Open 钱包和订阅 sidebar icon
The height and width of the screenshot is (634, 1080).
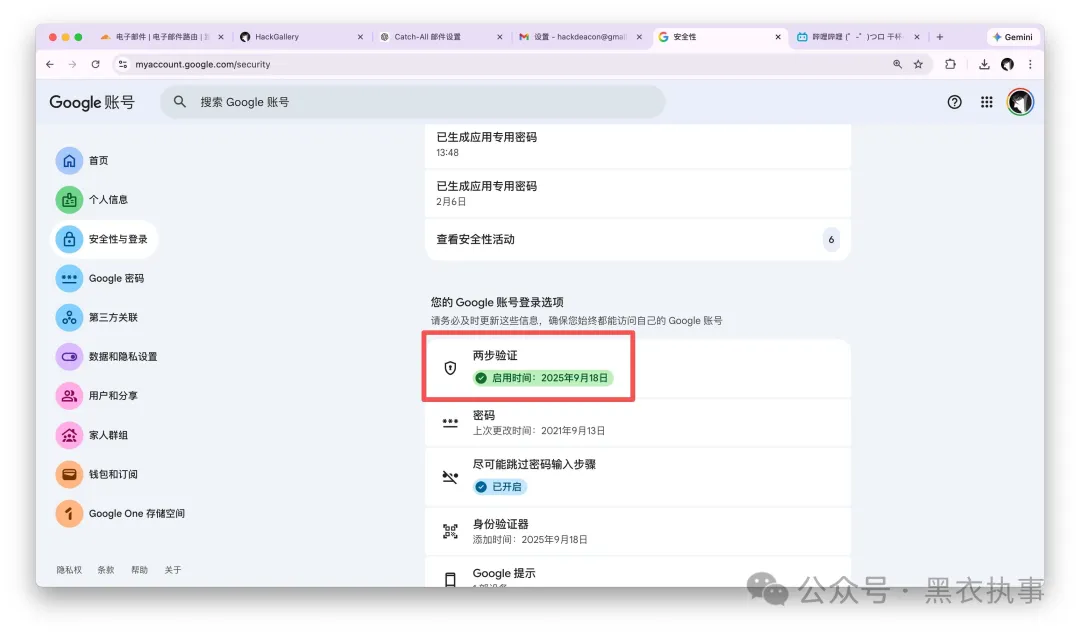(x=69, y=474)
